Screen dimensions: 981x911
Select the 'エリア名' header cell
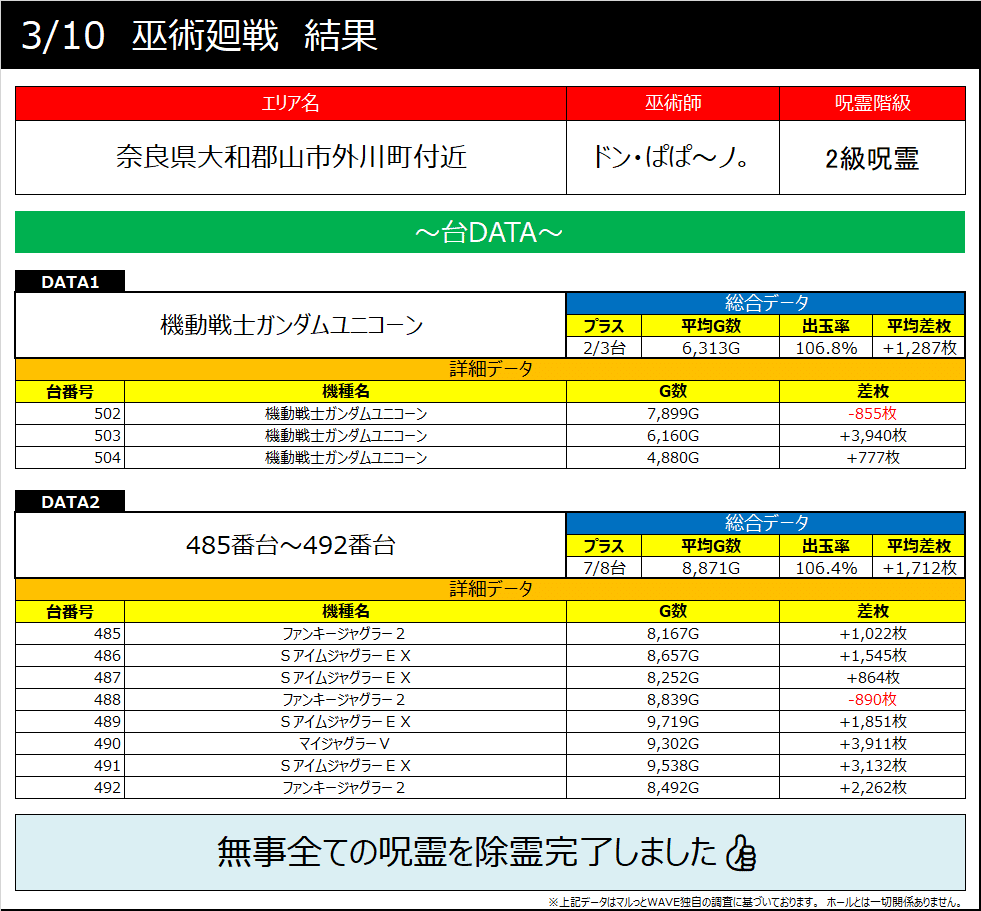[x=290, y=103]
